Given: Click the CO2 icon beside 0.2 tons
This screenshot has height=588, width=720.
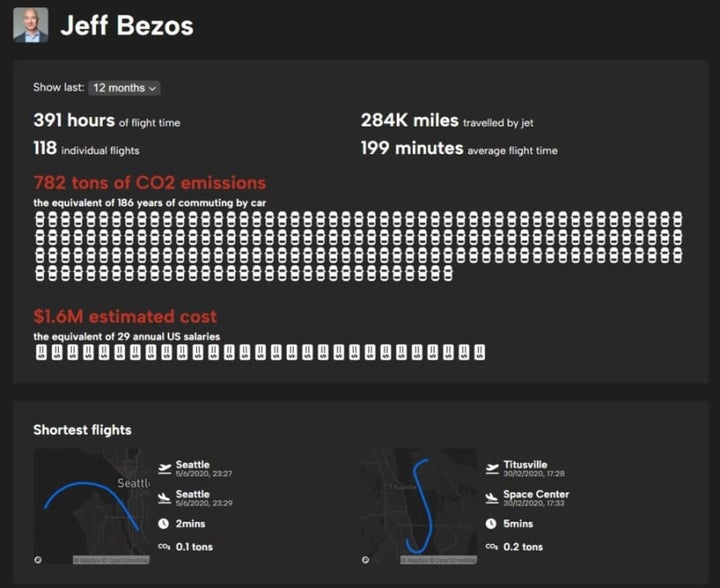Looking at the screenshot, I should tap(491, 547).
